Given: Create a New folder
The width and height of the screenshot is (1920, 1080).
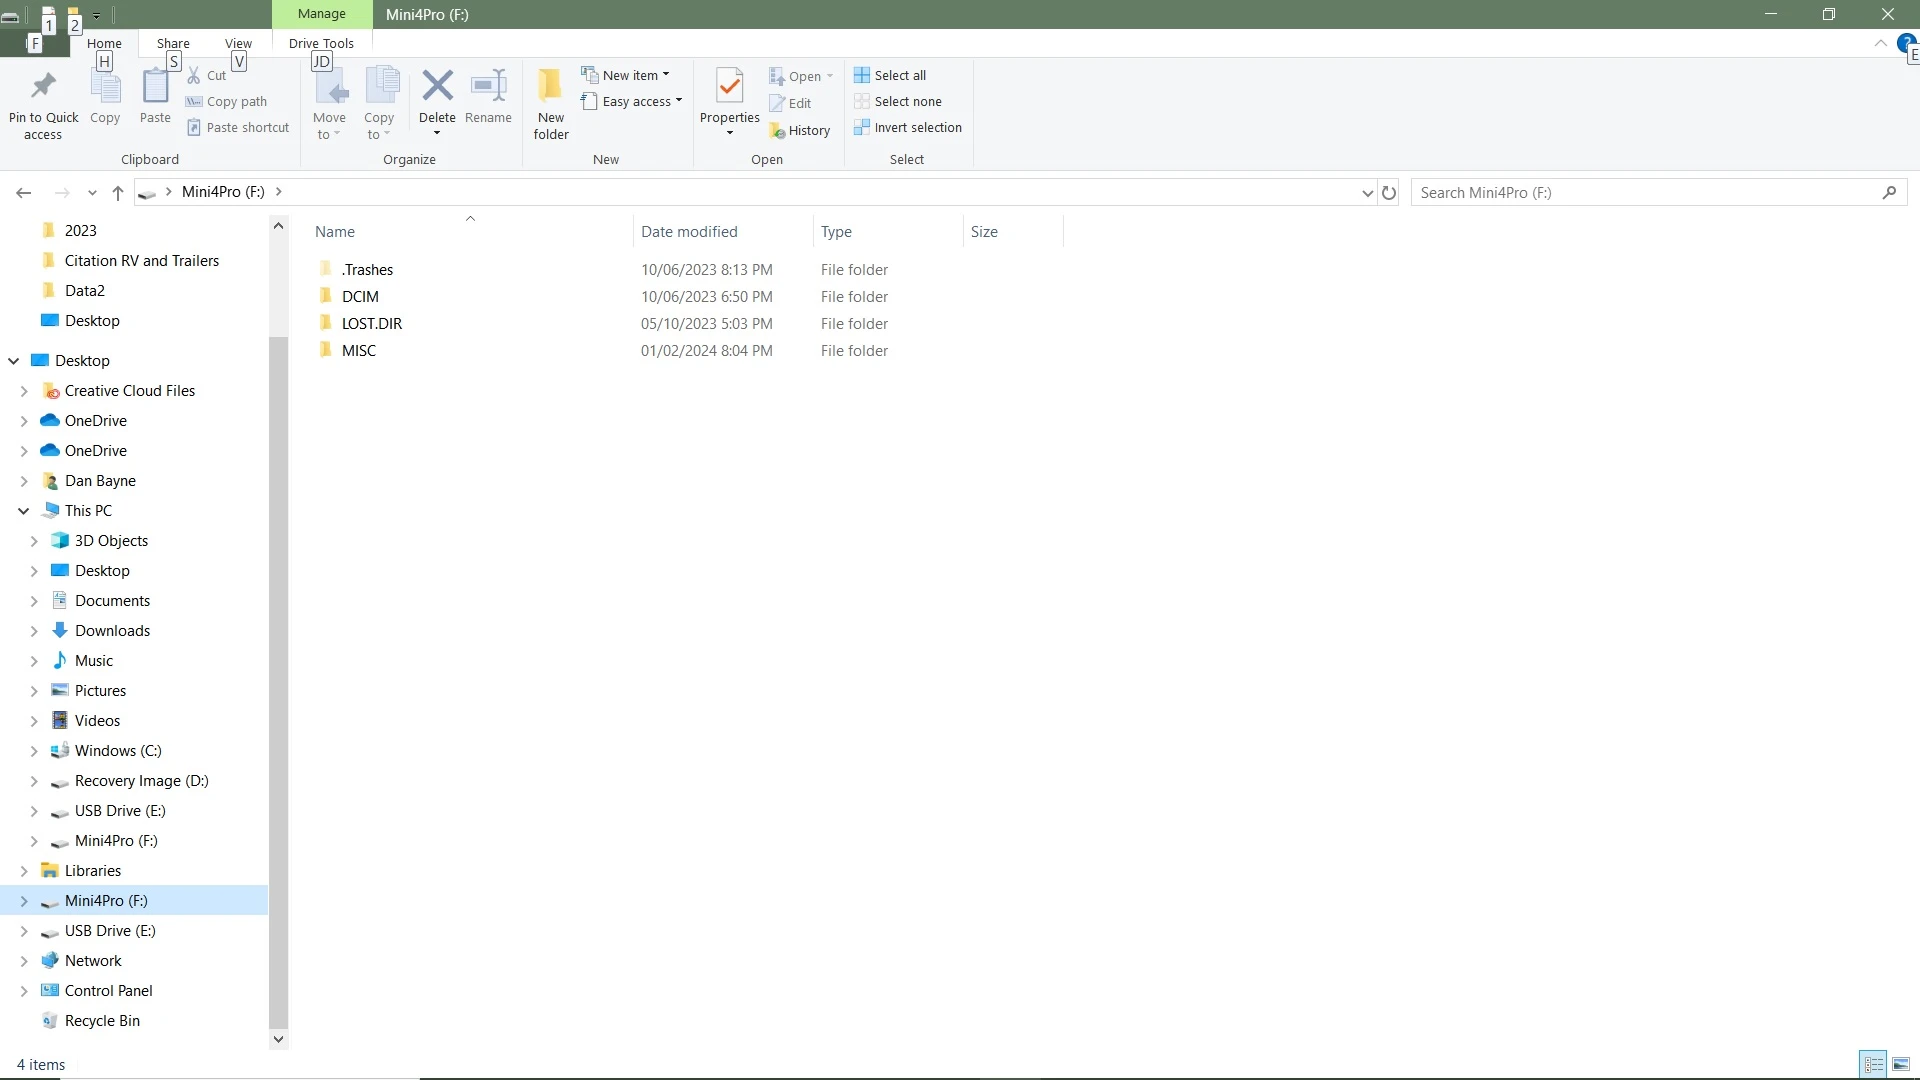Looking at the screenshot, I should 551,104.
